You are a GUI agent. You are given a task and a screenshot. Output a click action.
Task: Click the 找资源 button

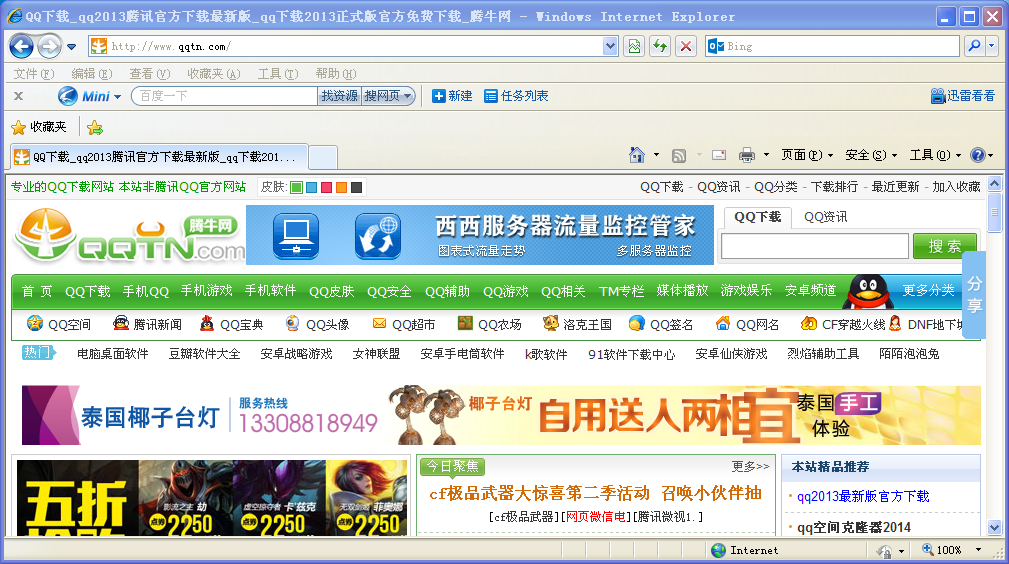[x=339, y=96]
